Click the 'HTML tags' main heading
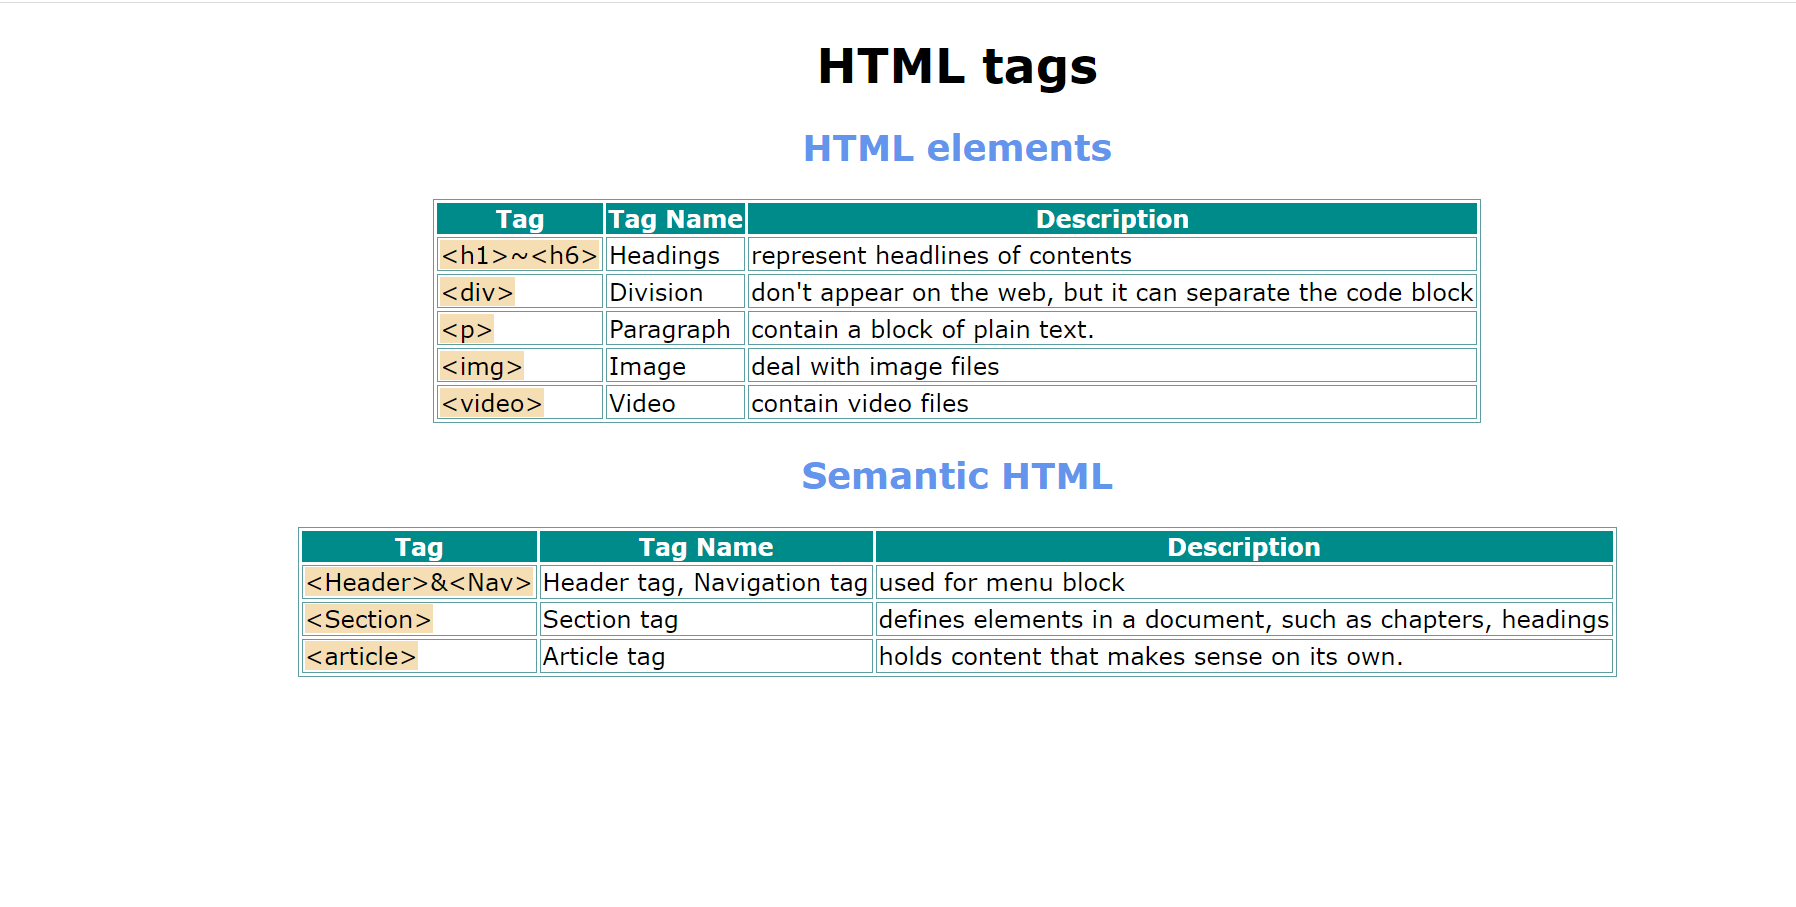 tap(957, 66)
